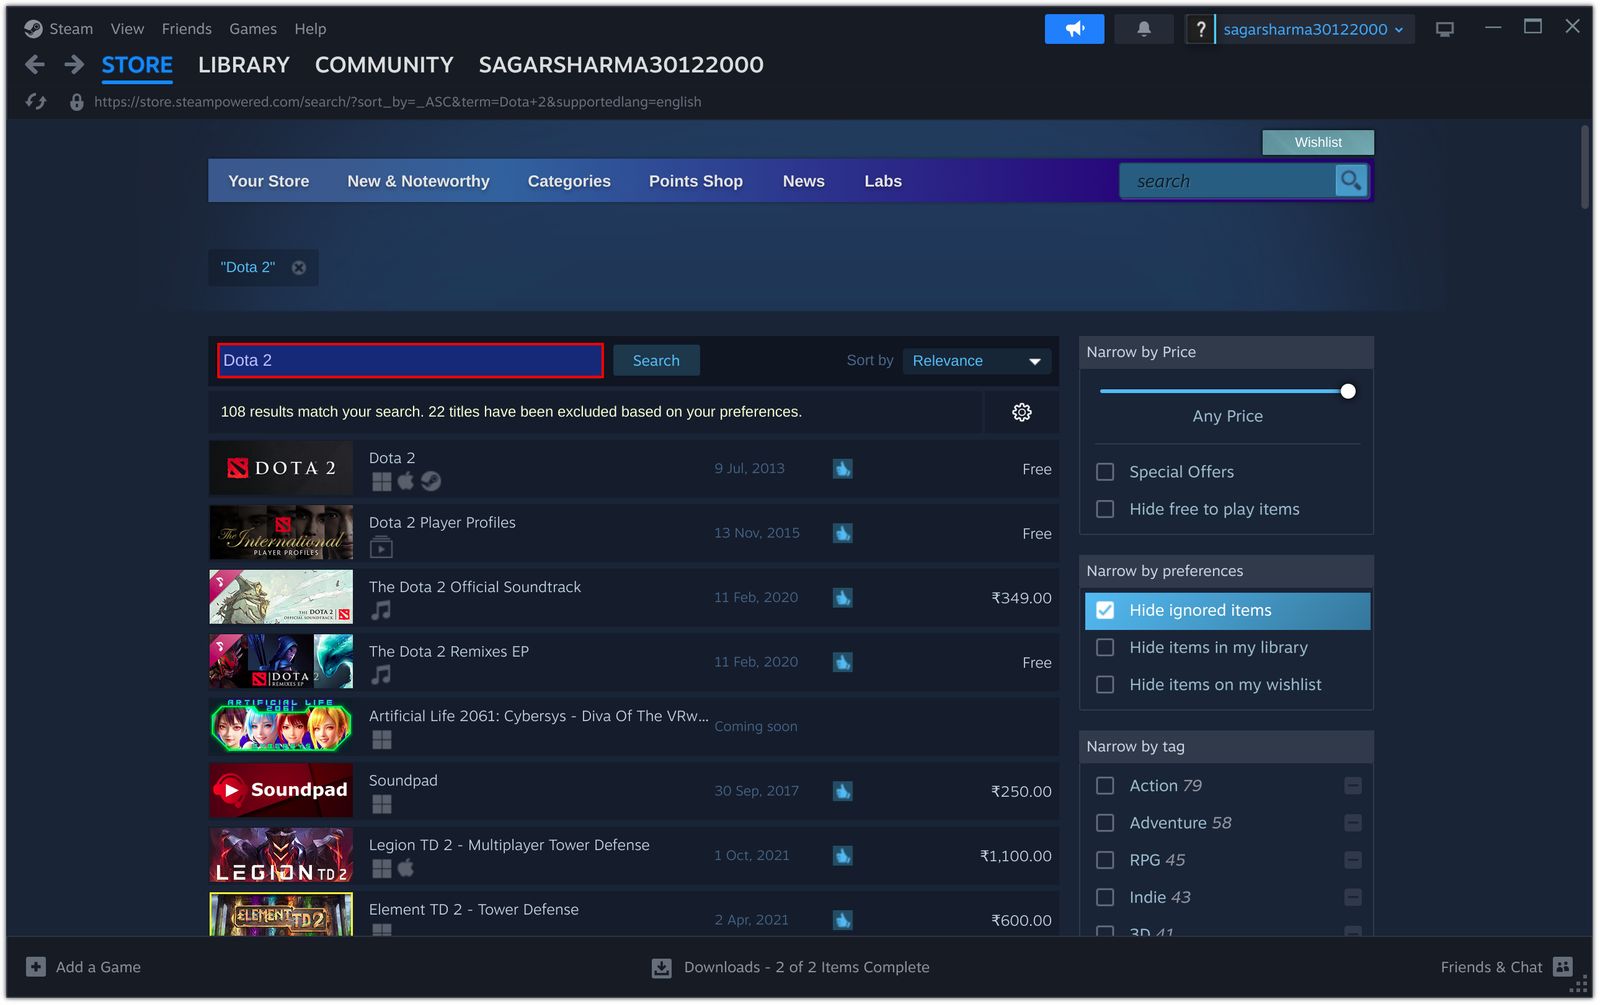1600x1005 pixels.
Task: Enable Hide free to play items
Action: pyautogui.click(x=1104, y=509)
